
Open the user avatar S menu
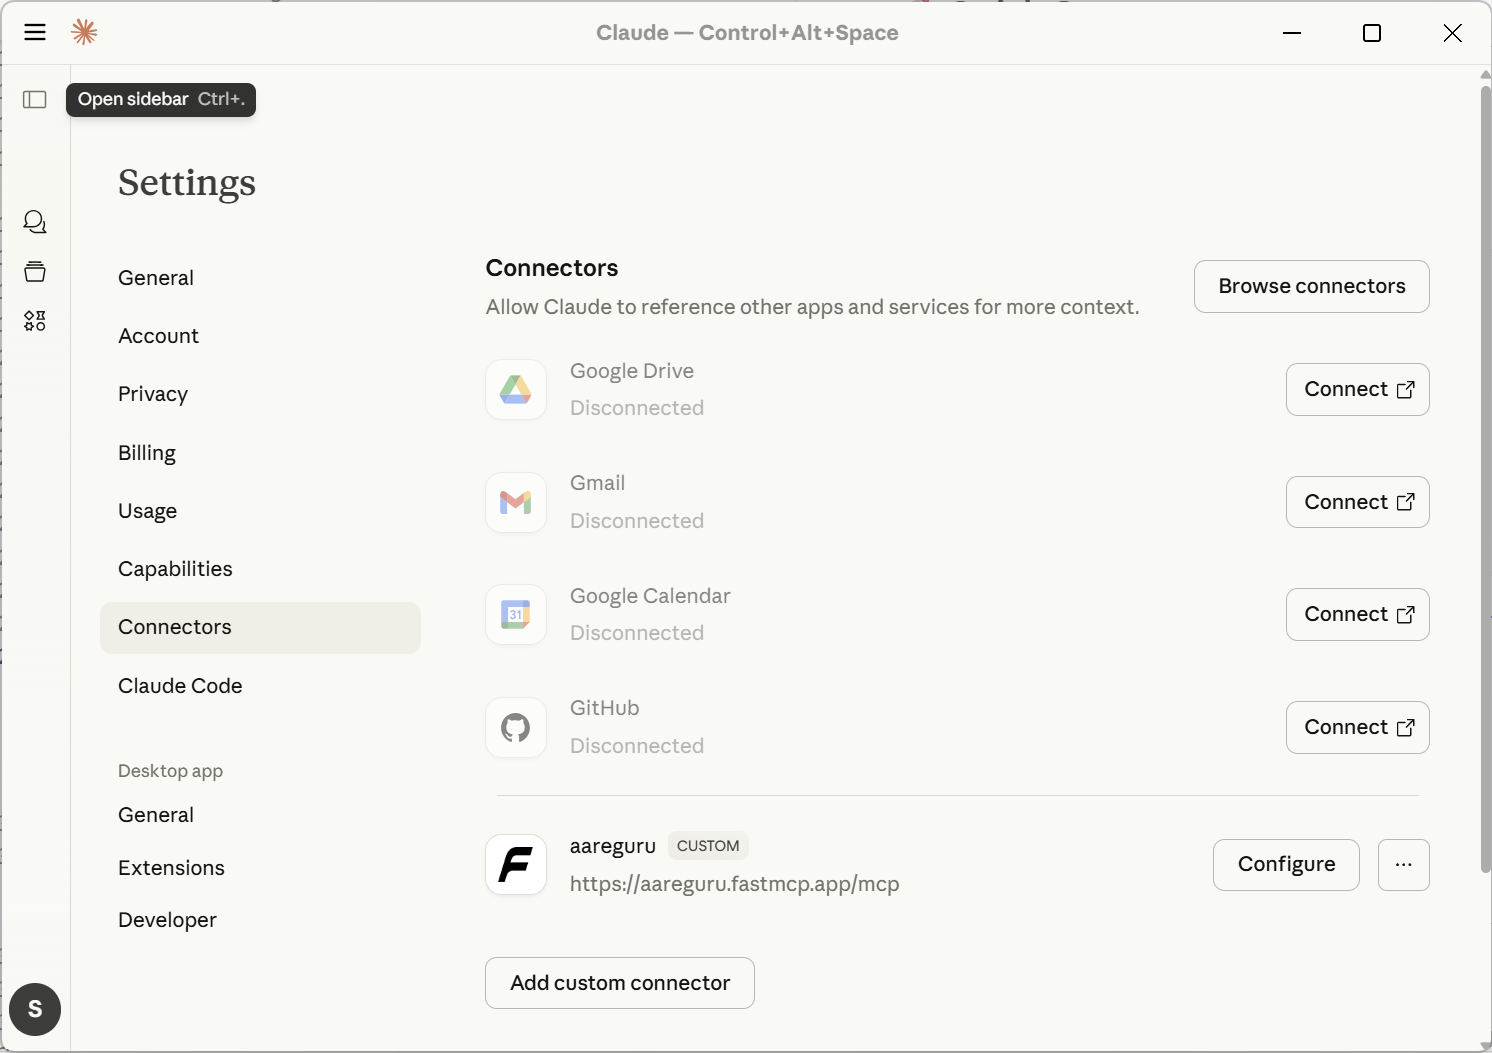tap(35, 1009)
